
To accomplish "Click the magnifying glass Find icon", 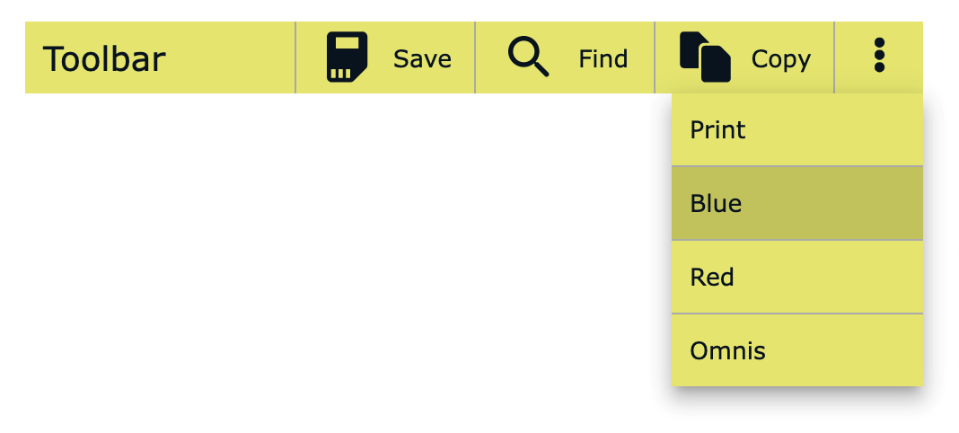I will [x=528, y=56].
